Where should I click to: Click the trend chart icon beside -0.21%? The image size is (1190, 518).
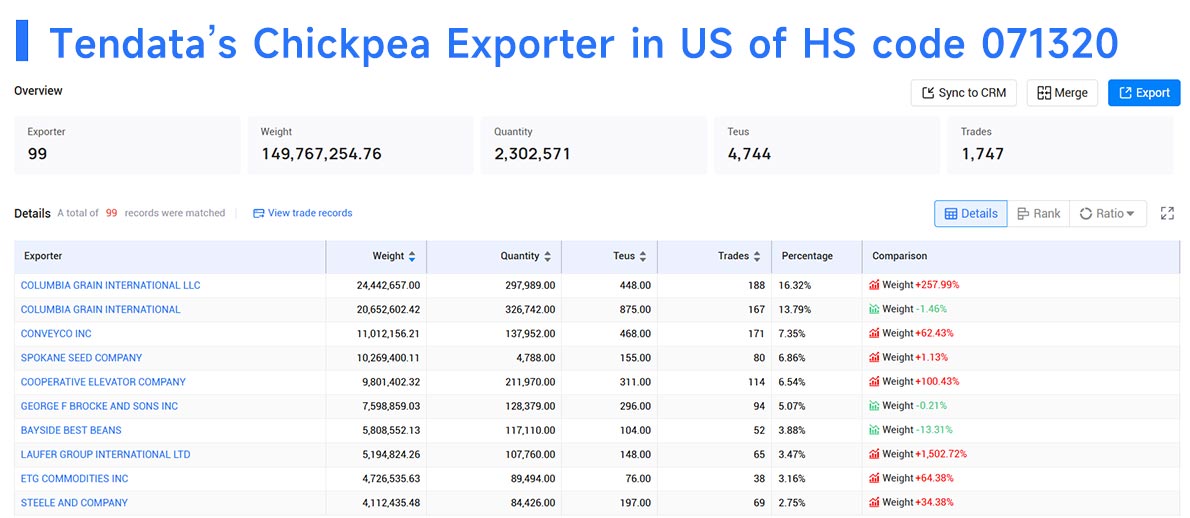[874, 406]
